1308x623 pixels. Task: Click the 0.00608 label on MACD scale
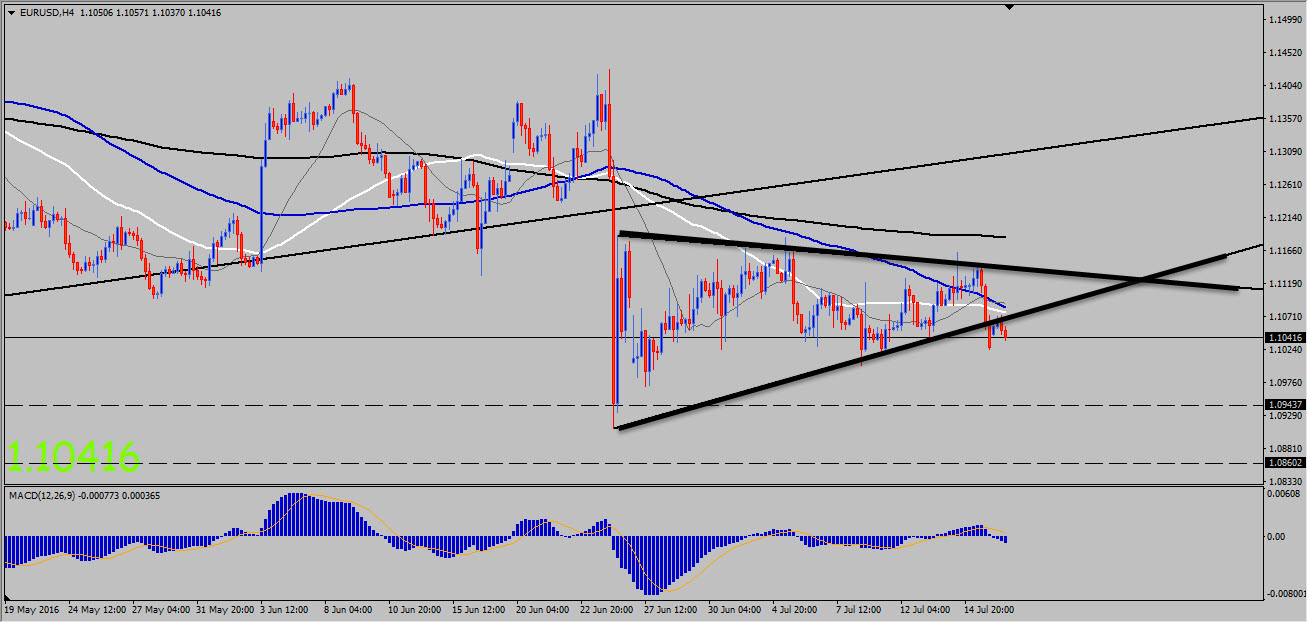(x=1283, y=493)
